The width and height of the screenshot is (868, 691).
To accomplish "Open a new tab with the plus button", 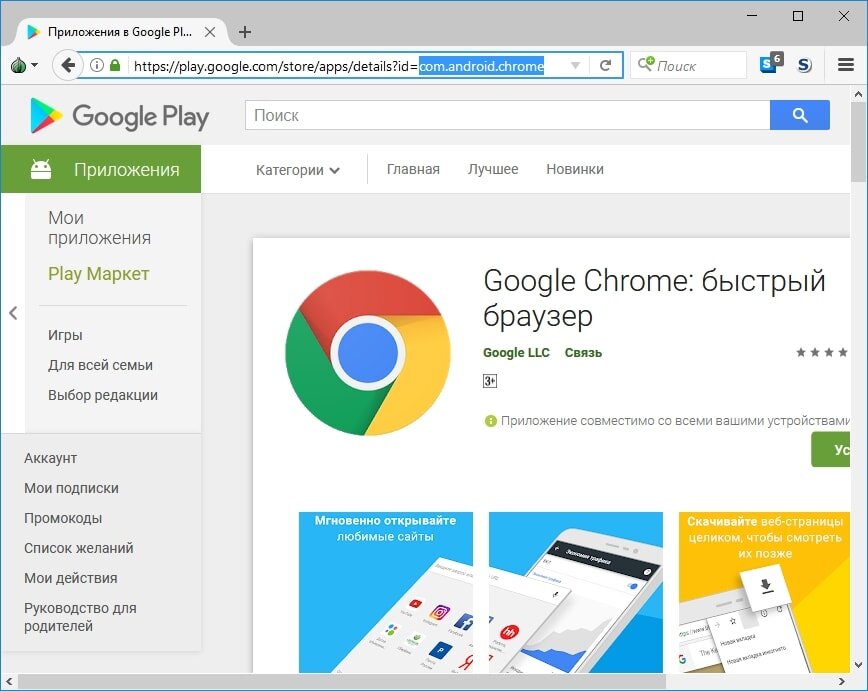I will [x=245, y=32].
